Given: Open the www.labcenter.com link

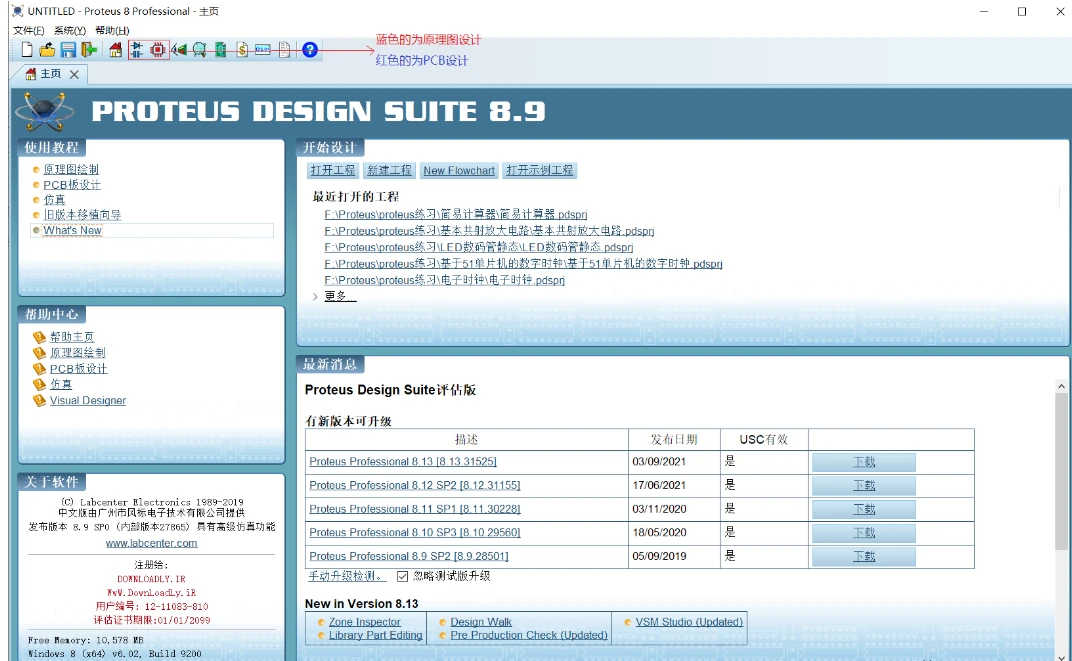Looking at the screenshot, I should coord(151,543).
